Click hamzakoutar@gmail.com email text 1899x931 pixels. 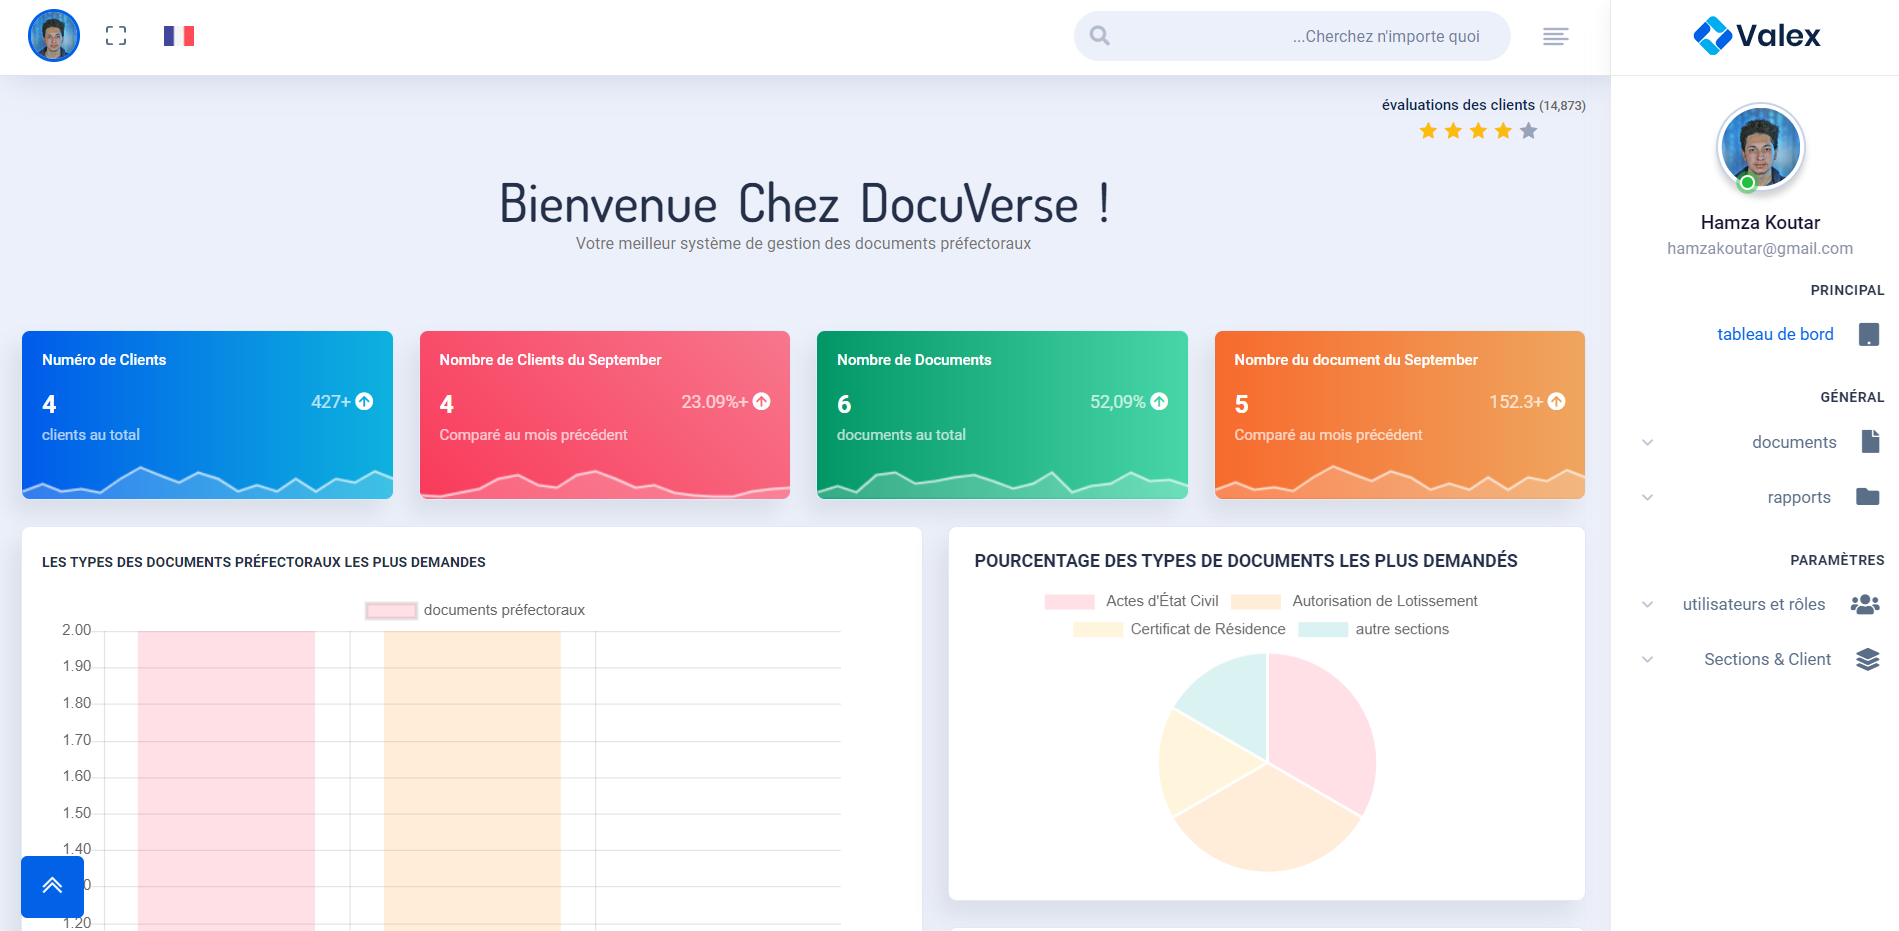pyautogui.click(x=1760, y=248)
